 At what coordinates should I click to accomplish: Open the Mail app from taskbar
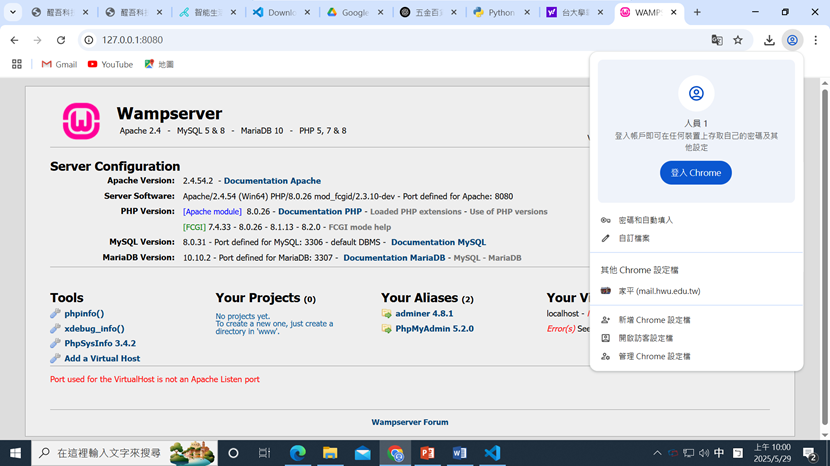363,453
